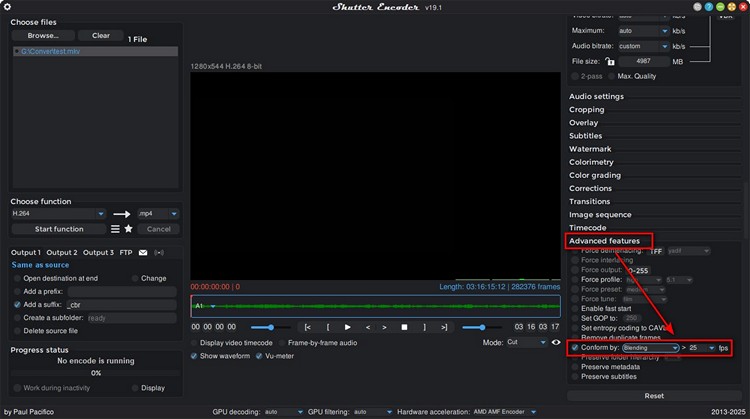Click Same as source destination link

tap(40, 265)
